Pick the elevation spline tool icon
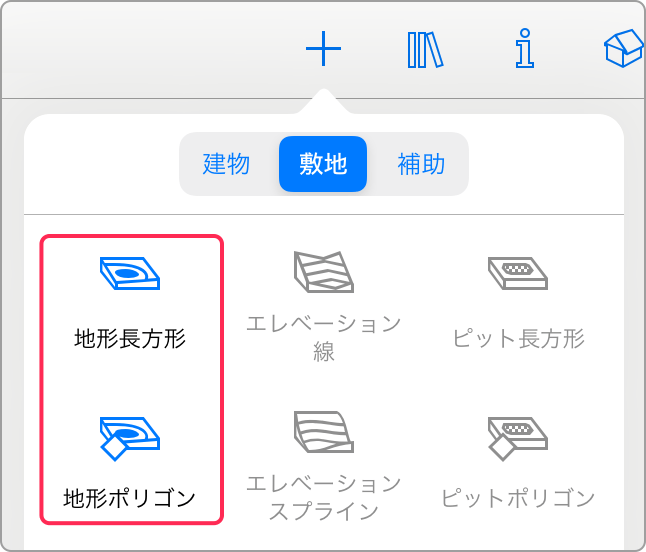 pyautogui.click(x=324, y=432)
